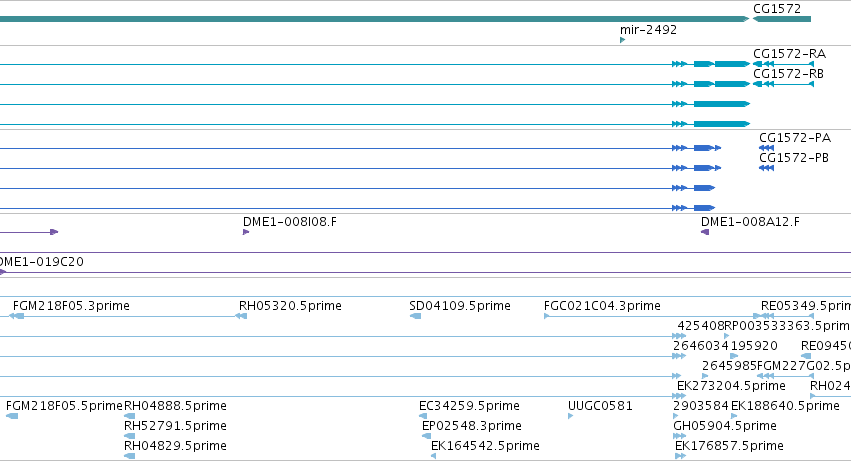Select the glyph beneath EP02548.3prime
Screen dimensions: 851x461
(426, 436)
